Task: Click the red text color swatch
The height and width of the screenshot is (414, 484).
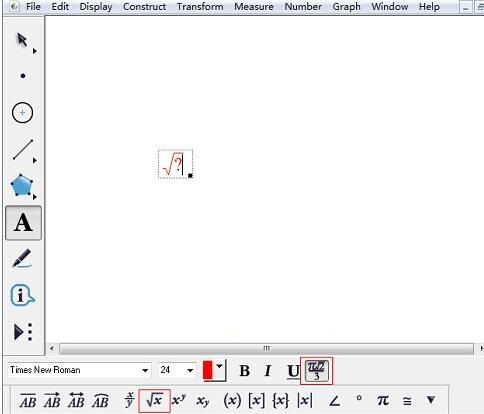Action: [x=208, y=370]
